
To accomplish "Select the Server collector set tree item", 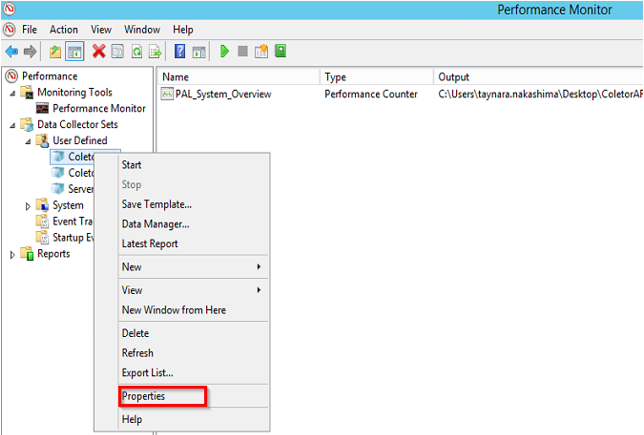I will click(x=80, y=189).
